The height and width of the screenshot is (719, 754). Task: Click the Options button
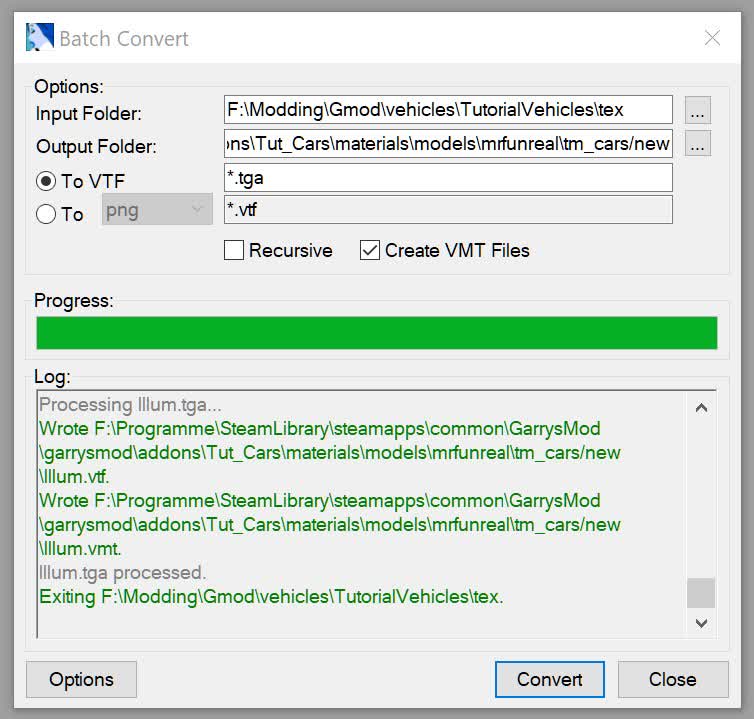pyautogui.click(x=81, y=679)
